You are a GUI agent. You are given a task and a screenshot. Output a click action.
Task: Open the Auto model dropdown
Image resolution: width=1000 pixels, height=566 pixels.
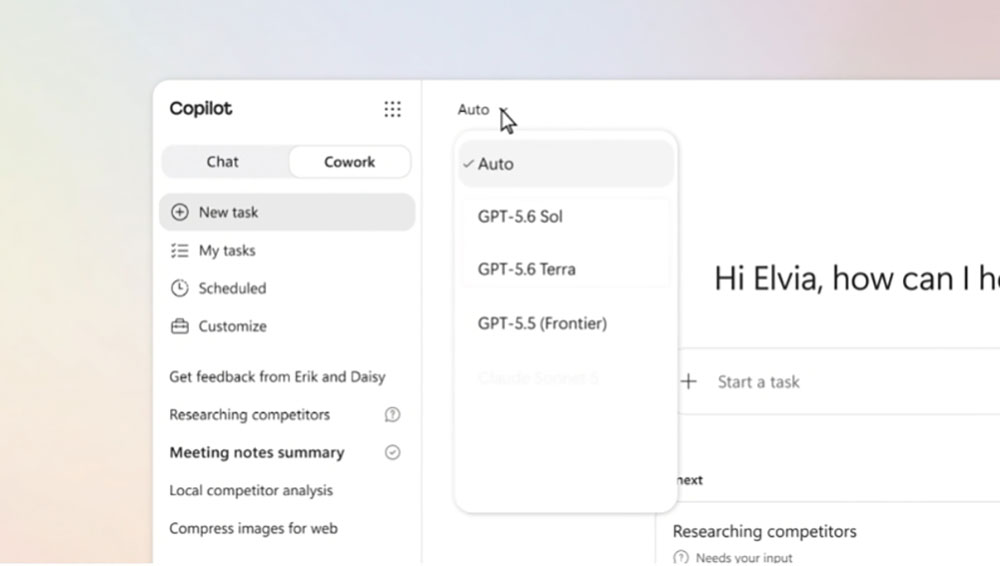483,110
